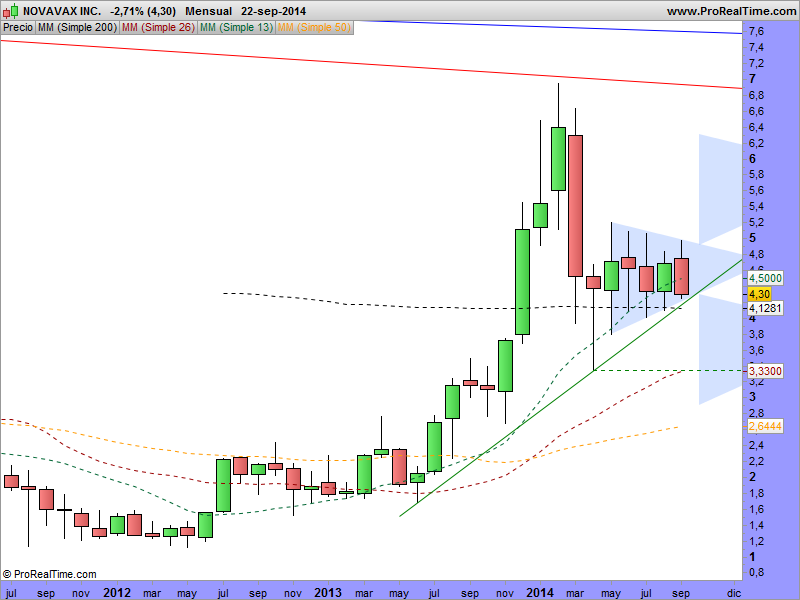Select the orange 2,6444 price tag
800x600 pixels.
[765, 426]
